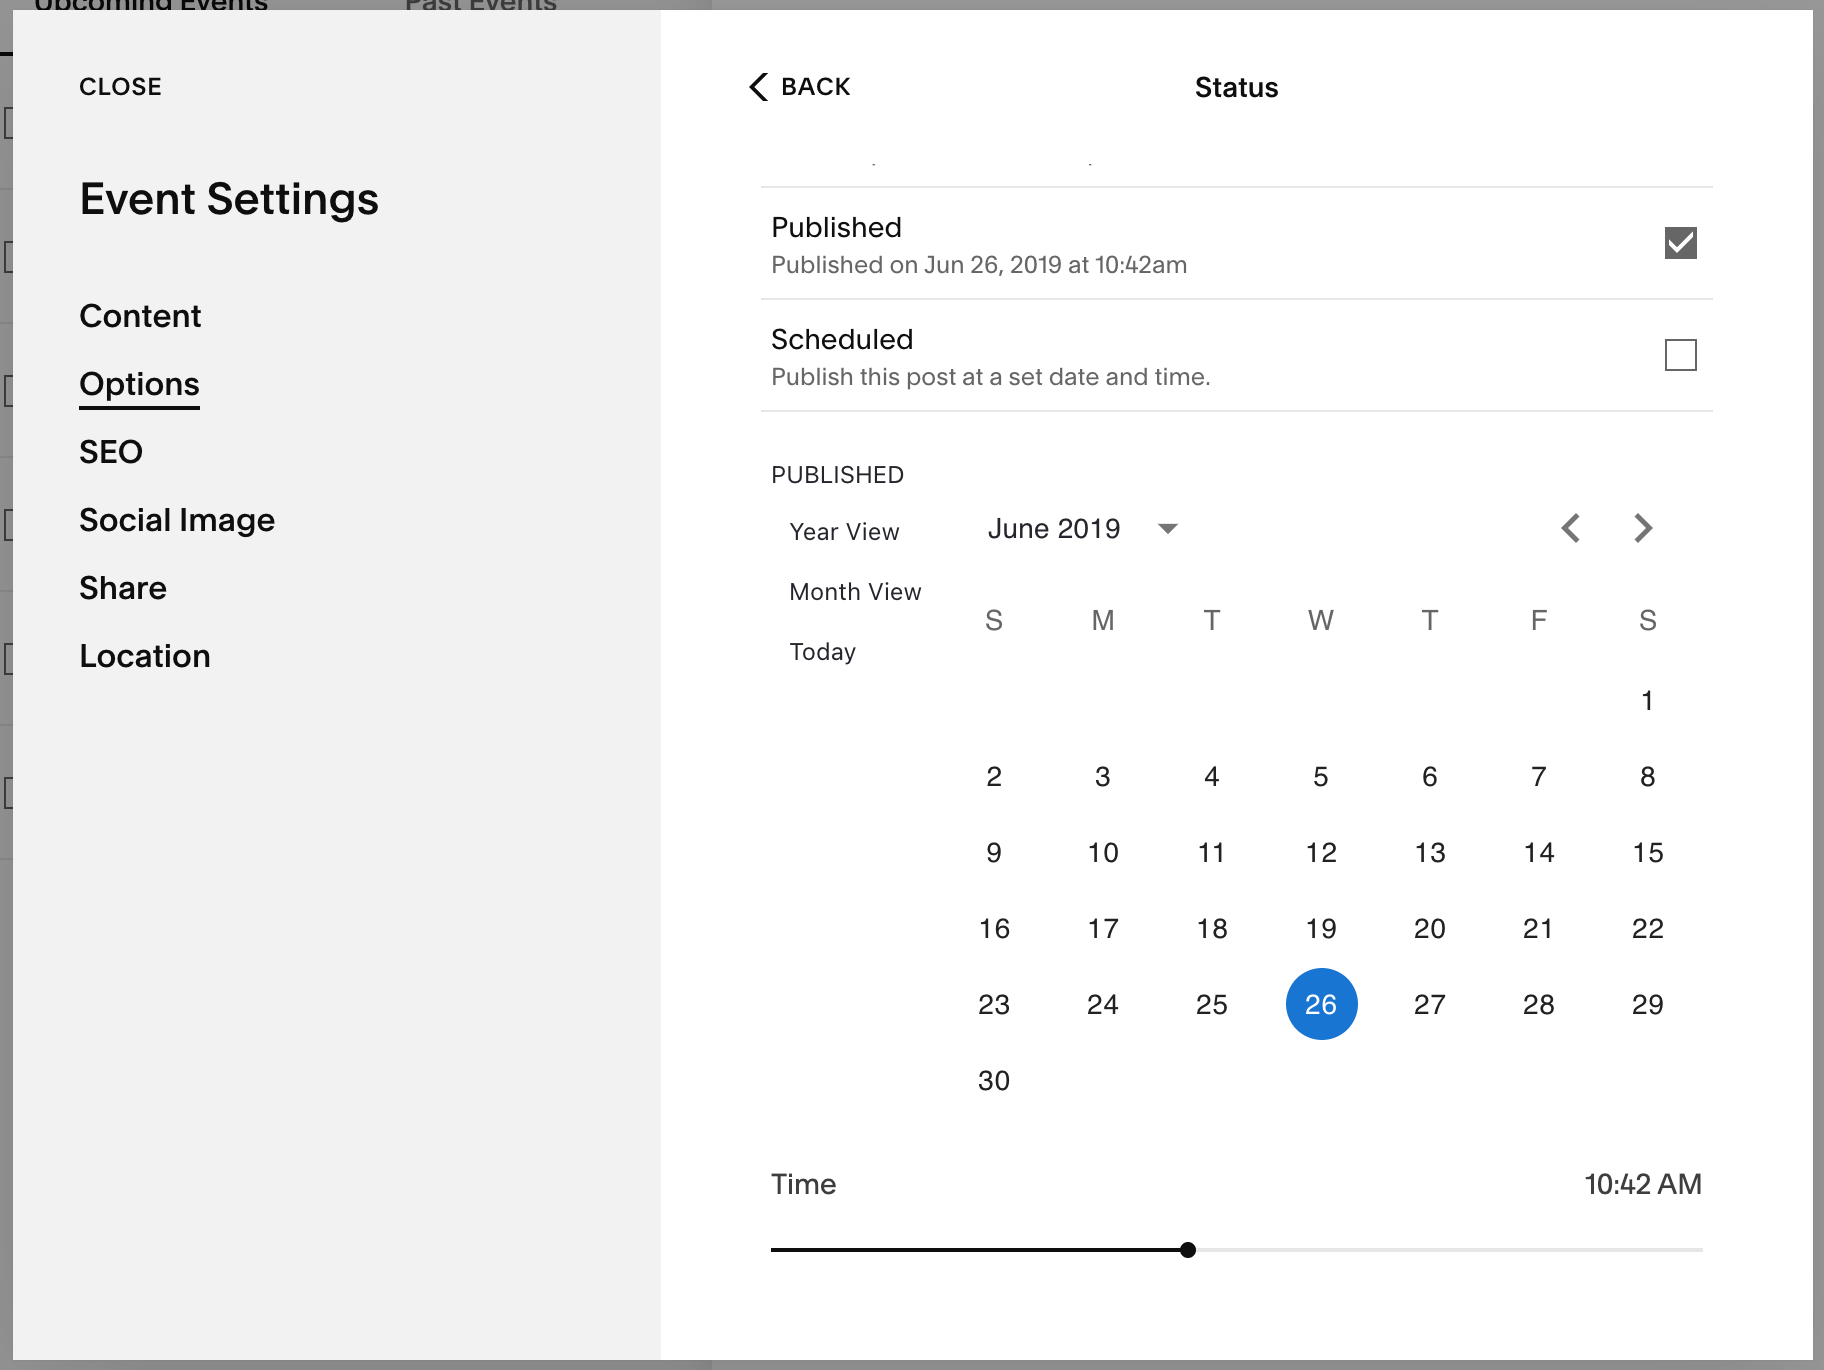Image resolution: width=1824 pixels, height=1370 pixels.
Task: Go to previous month in calendar
Action: [x=1571, y=528]
